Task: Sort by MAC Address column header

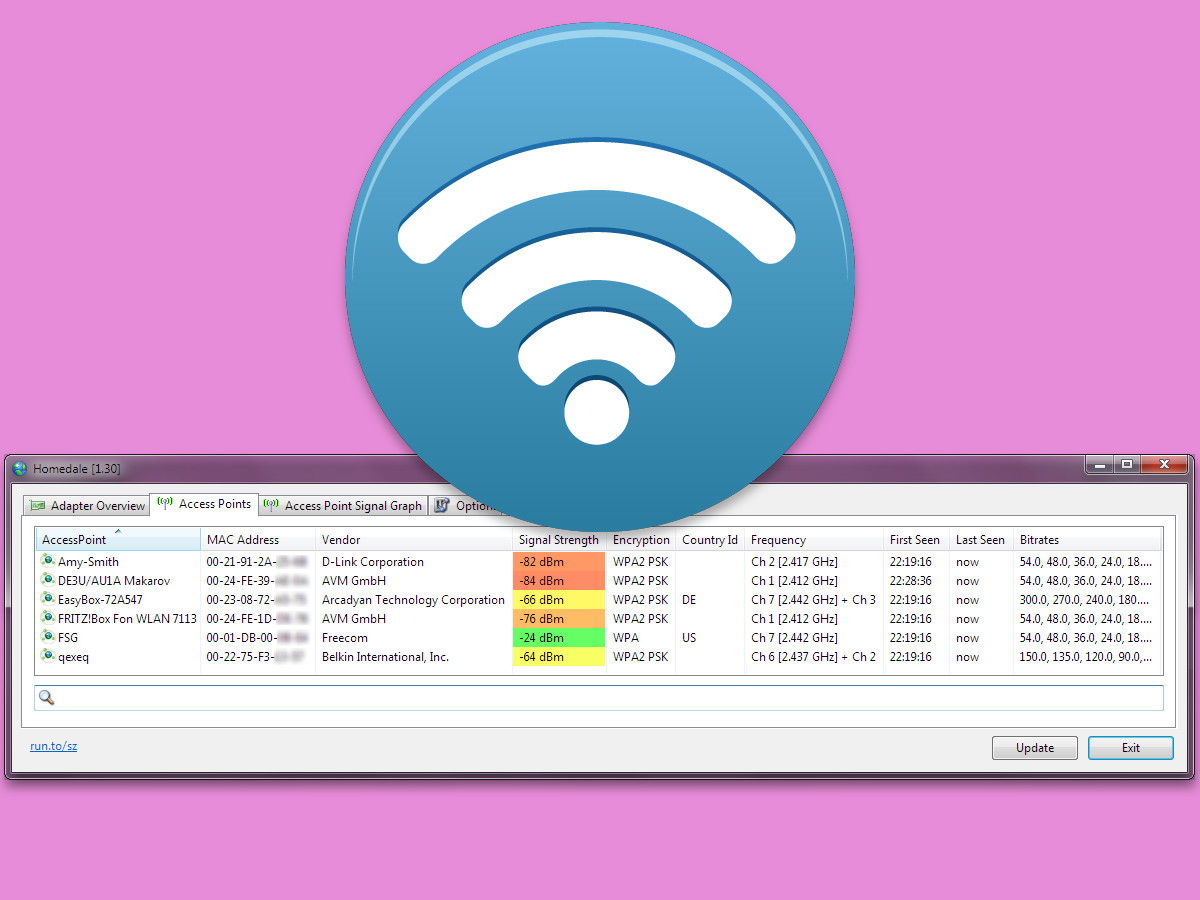Action: [258, 540]
